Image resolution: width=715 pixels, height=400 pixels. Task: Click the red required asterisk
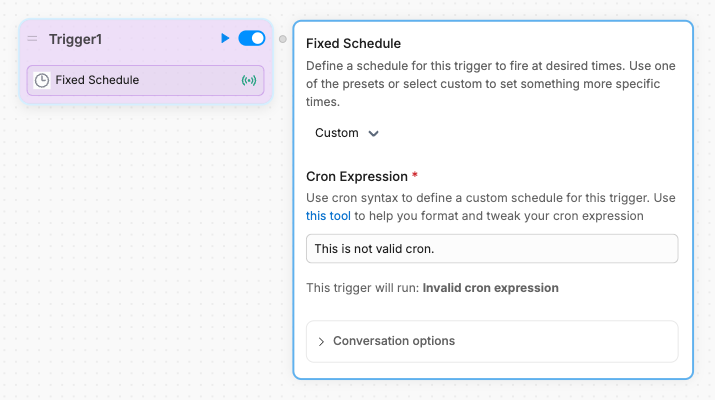415,175
